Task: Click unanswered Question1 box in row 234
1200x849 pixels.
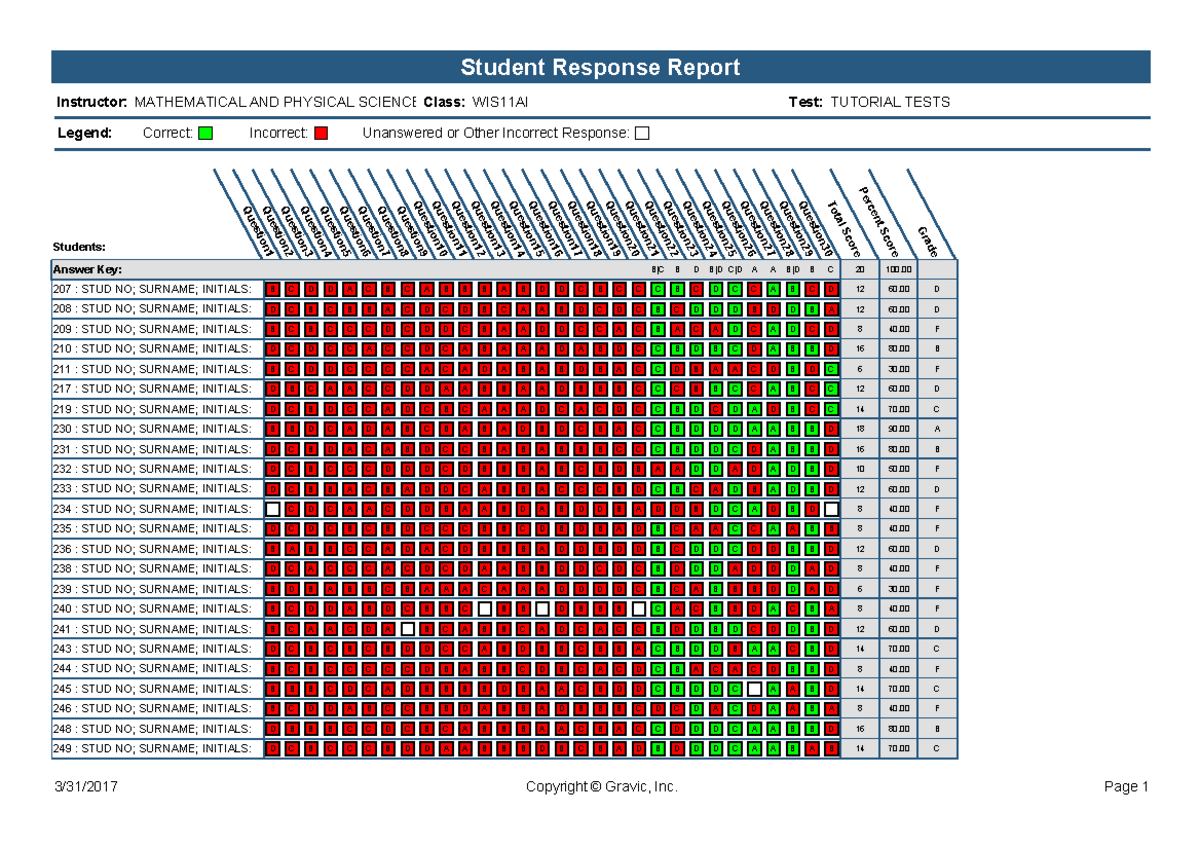Action: click(272, 509)
